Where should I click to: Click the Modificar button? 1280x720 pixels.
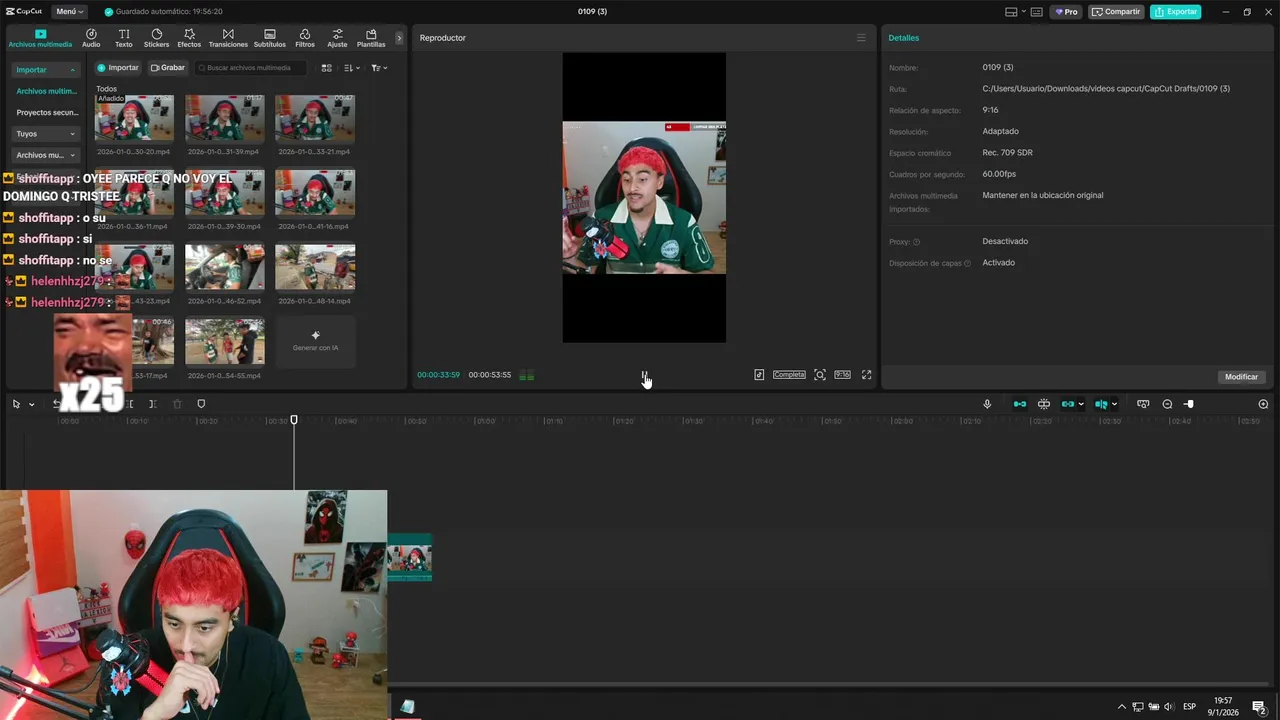(1241, 377)
